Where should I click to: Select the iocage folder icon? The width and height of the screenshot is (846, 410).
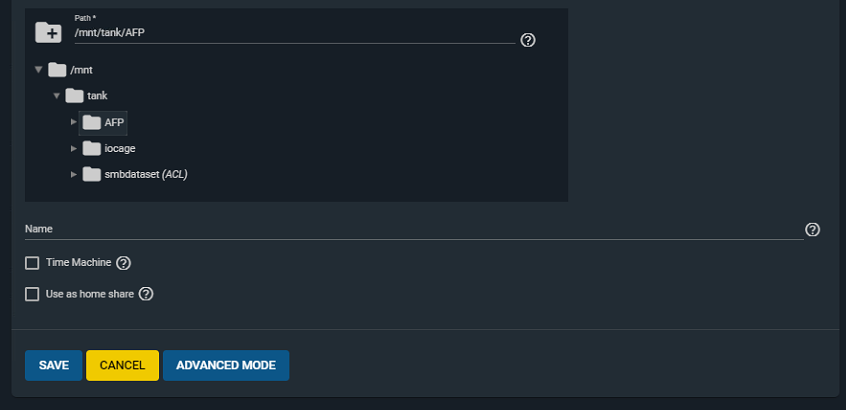click(x=92, y=148)
